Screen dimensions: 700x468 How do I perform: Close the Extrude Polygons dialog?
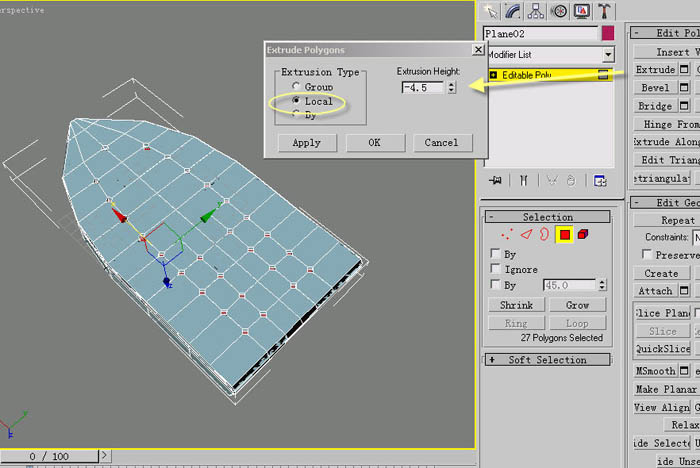pos(478,50)
